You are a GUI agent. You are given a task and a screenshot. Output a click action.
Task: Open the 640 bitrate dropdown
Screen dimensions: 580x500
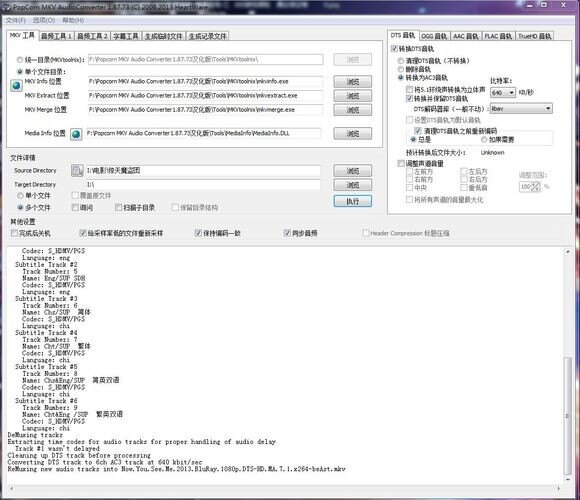[x=503, y=92]
